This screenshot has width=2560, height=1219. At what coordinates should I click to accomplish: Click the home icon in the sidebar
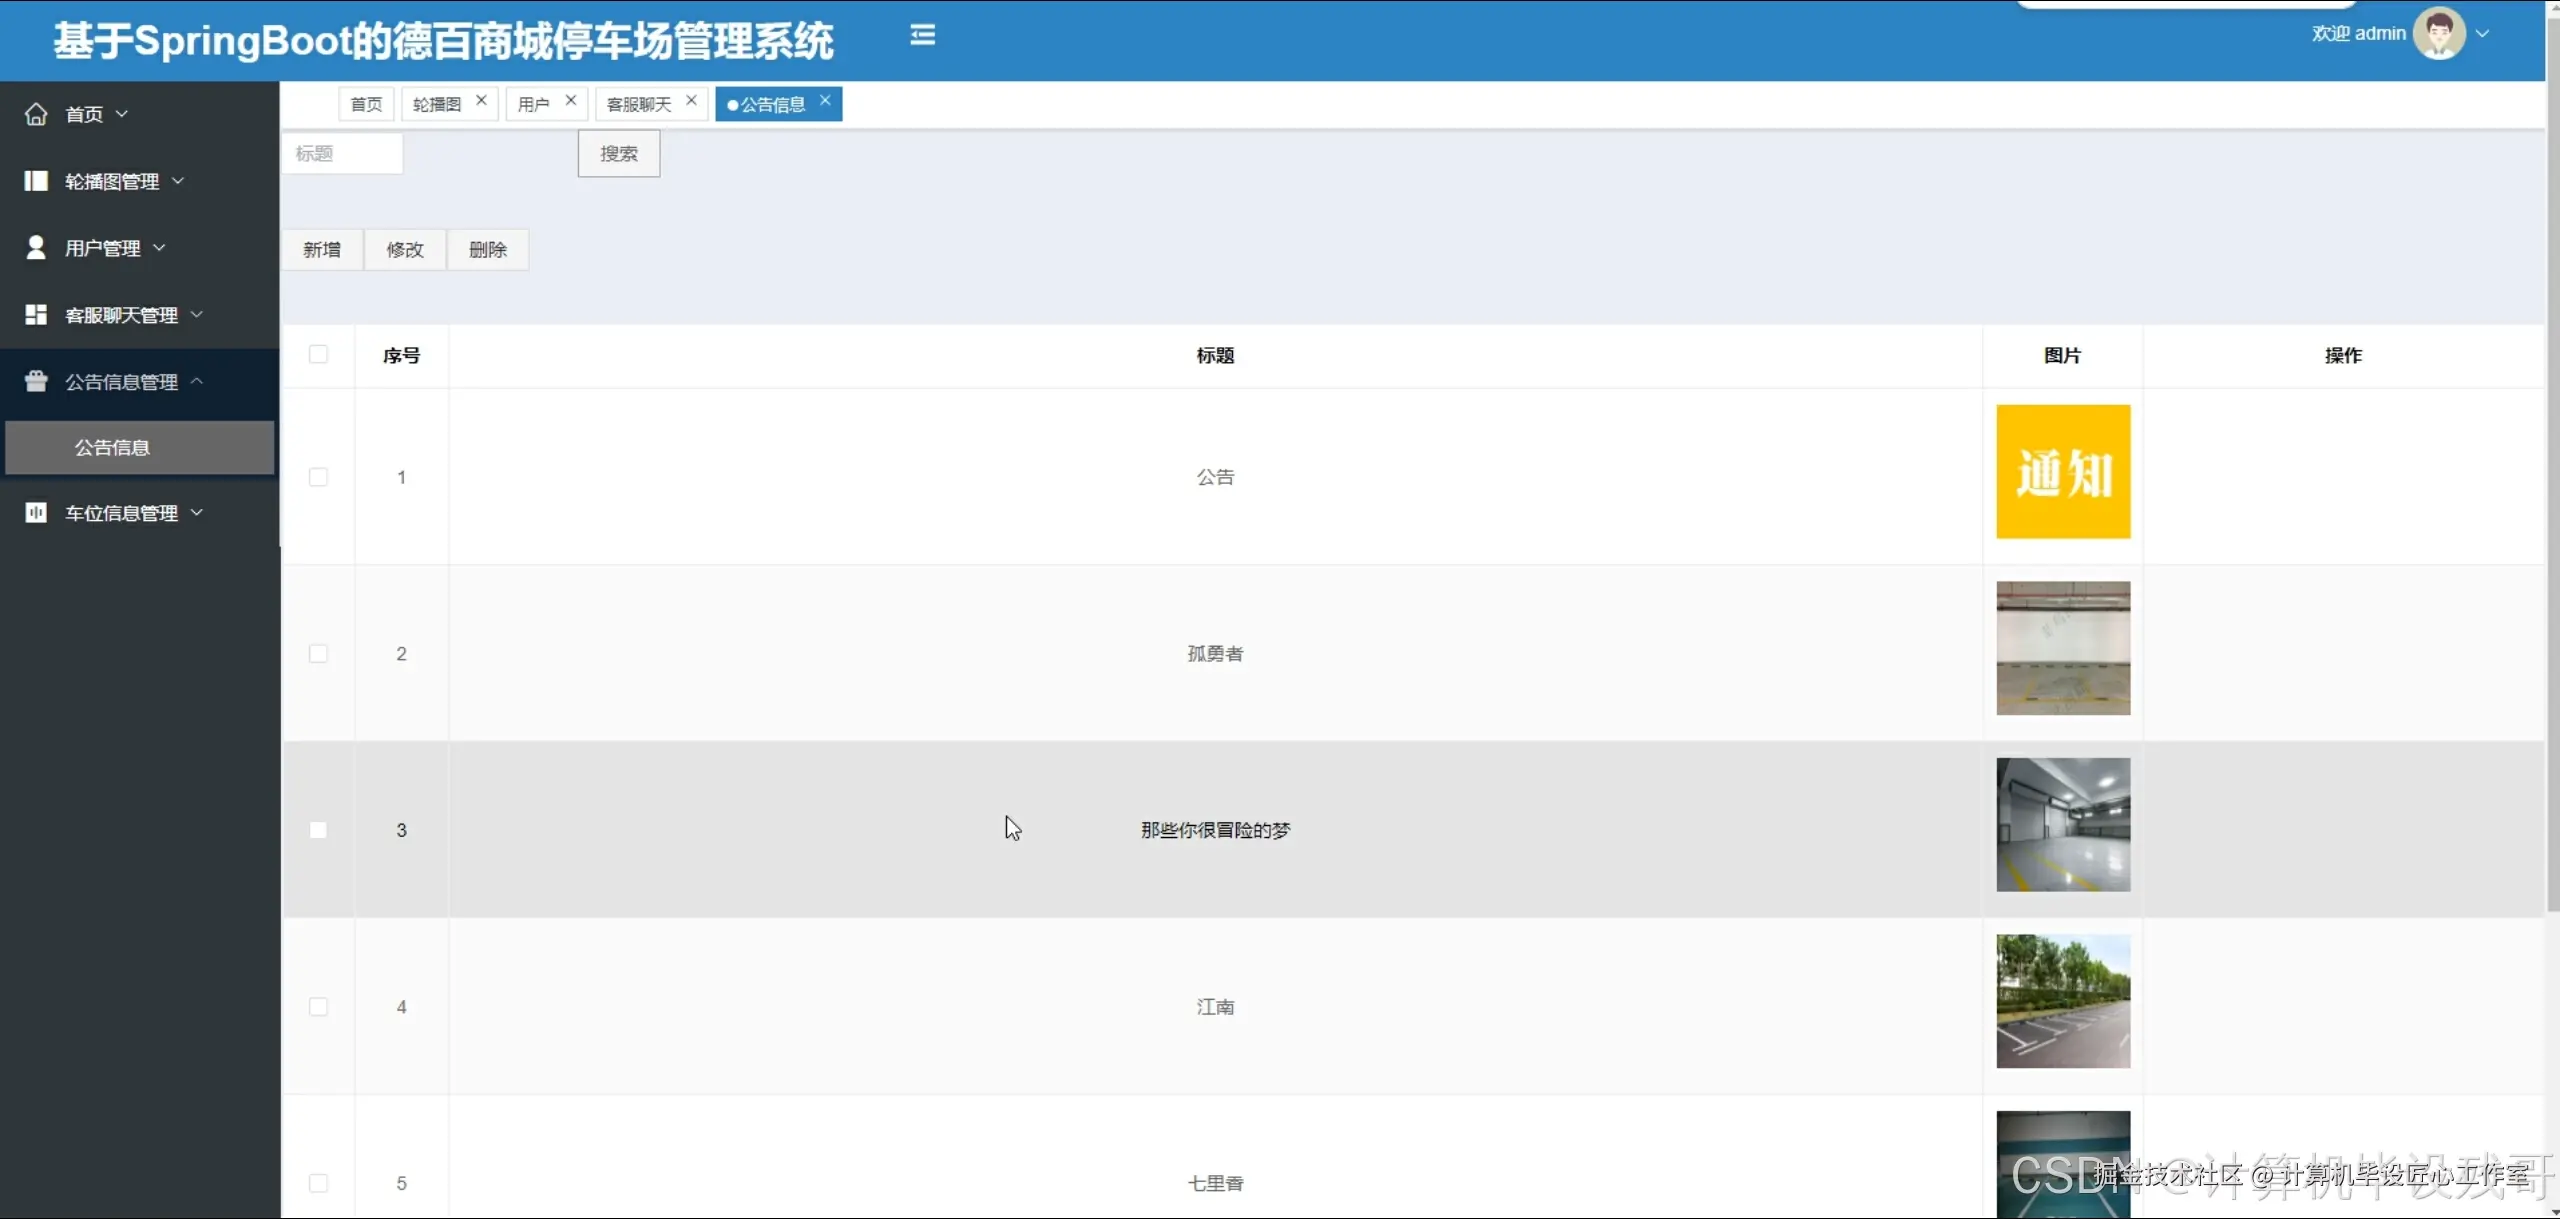click(36, 114)
